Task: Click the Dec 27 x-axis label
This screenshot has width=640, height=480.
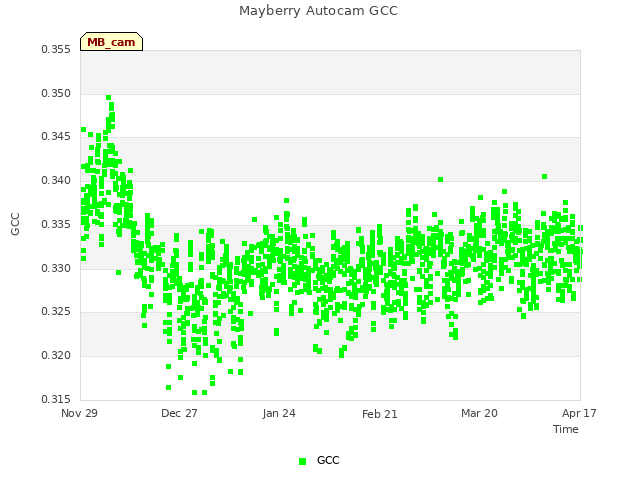Action: point(179,413)
